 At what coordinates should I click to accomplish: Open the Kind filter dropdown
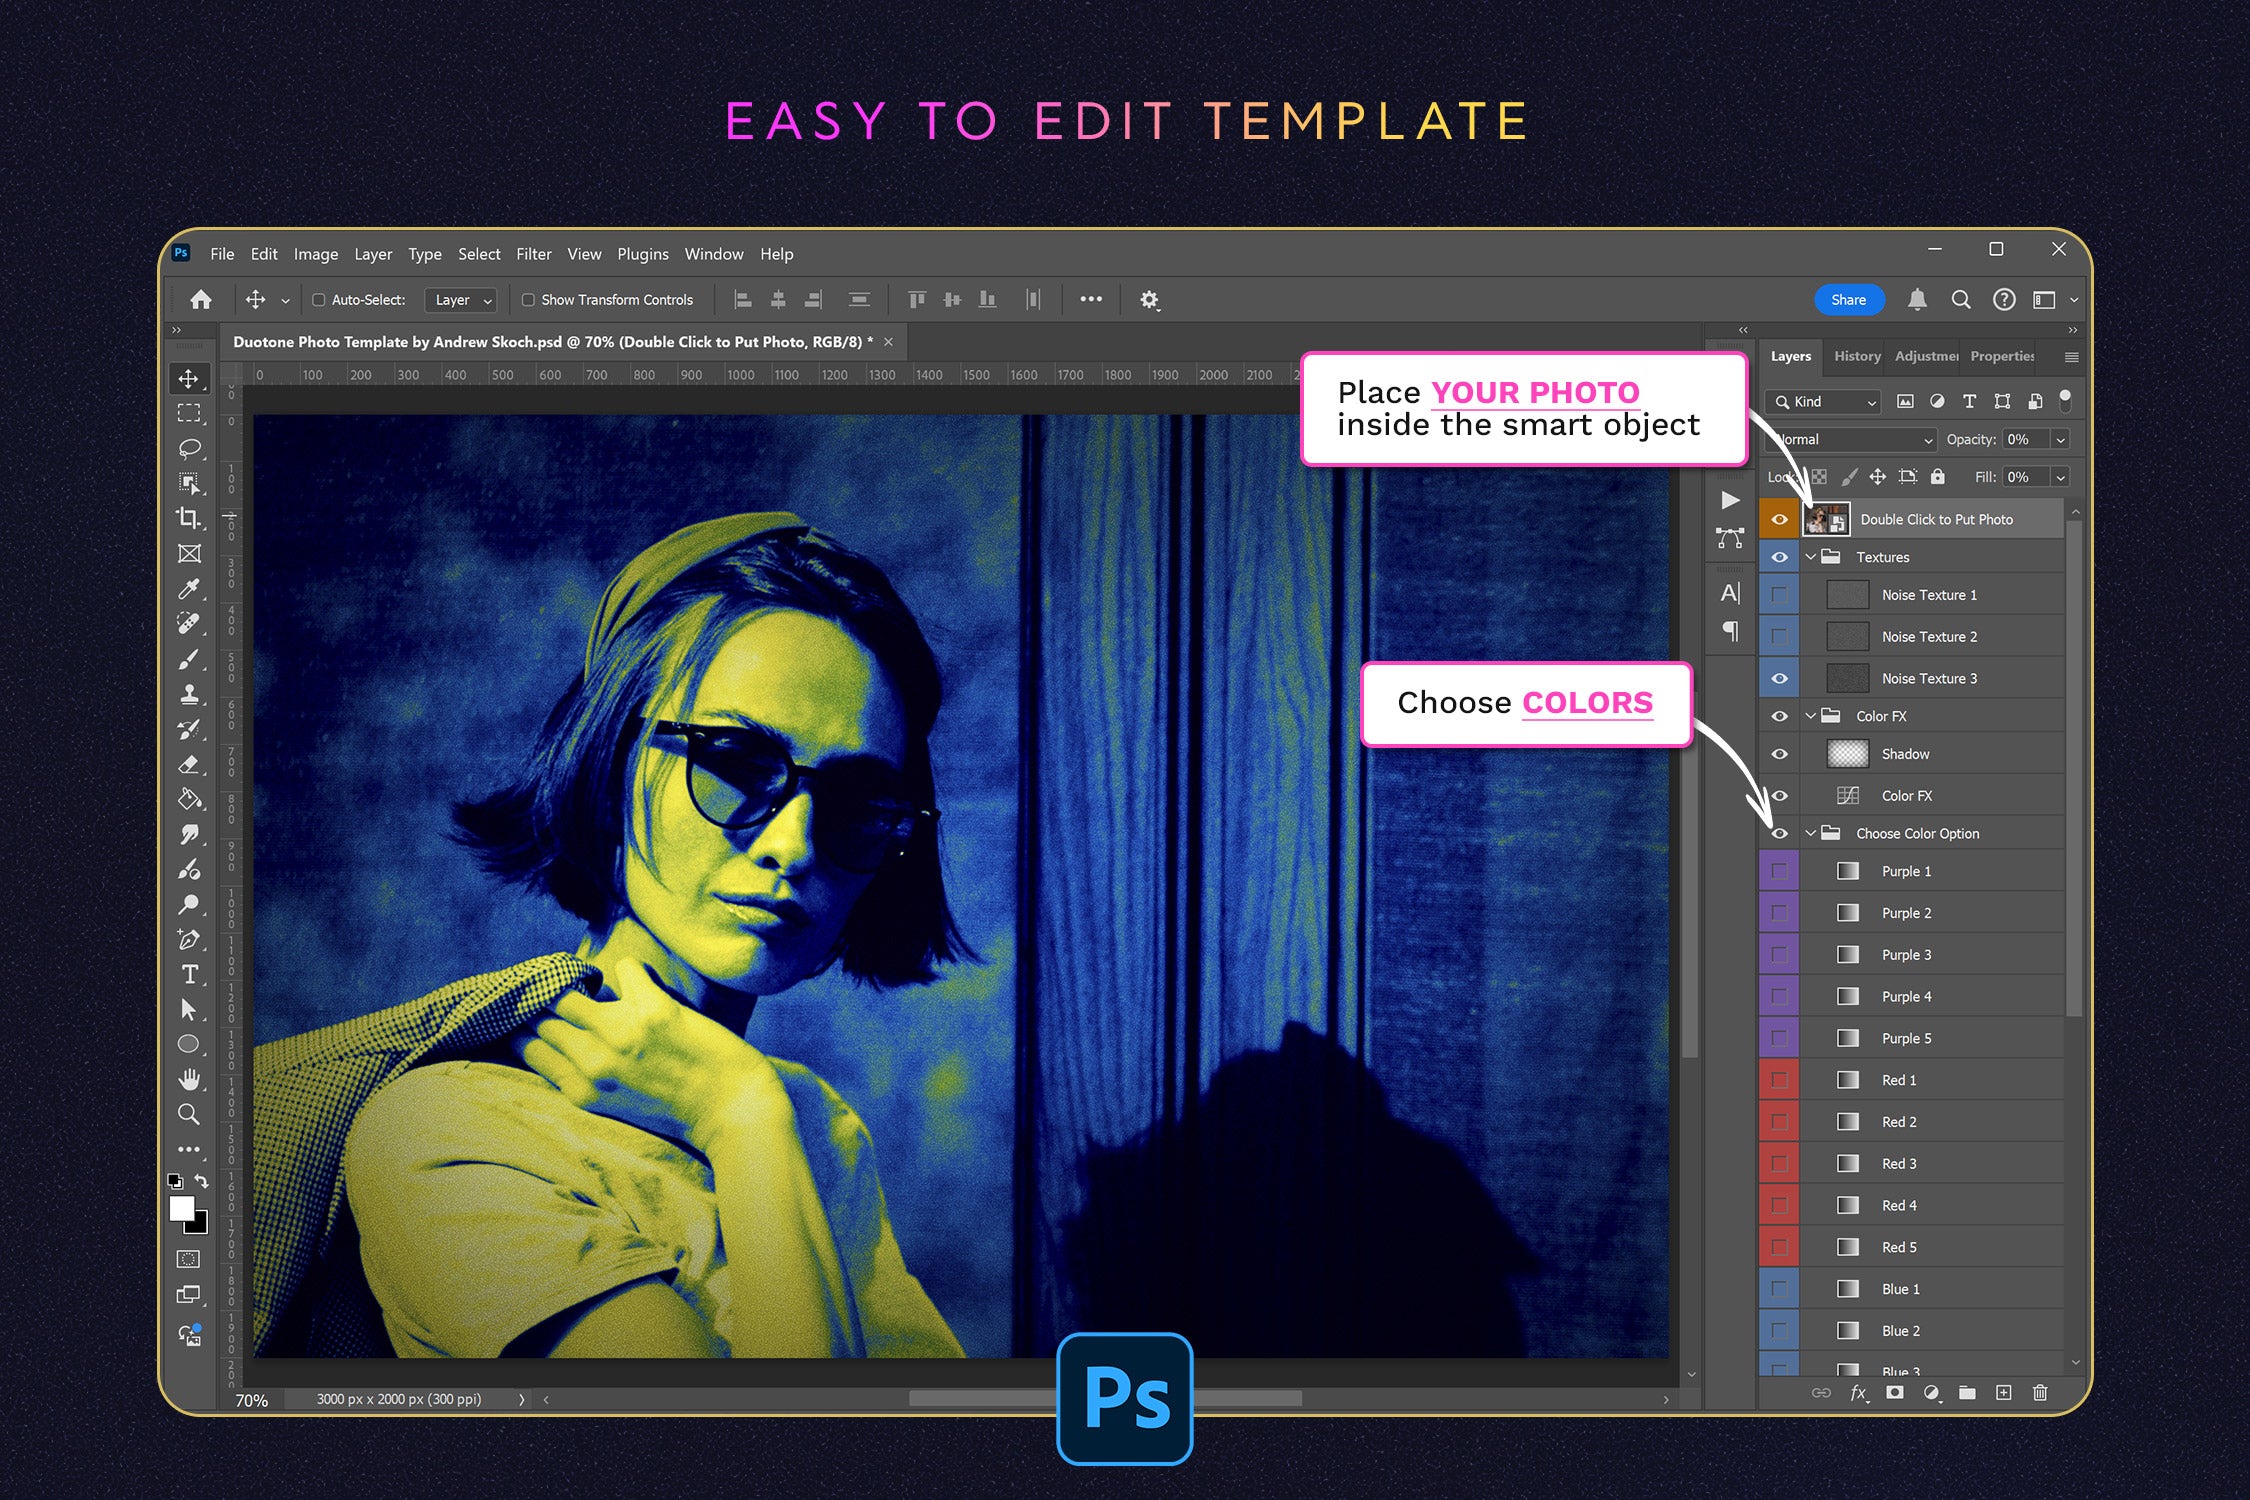1825,401
